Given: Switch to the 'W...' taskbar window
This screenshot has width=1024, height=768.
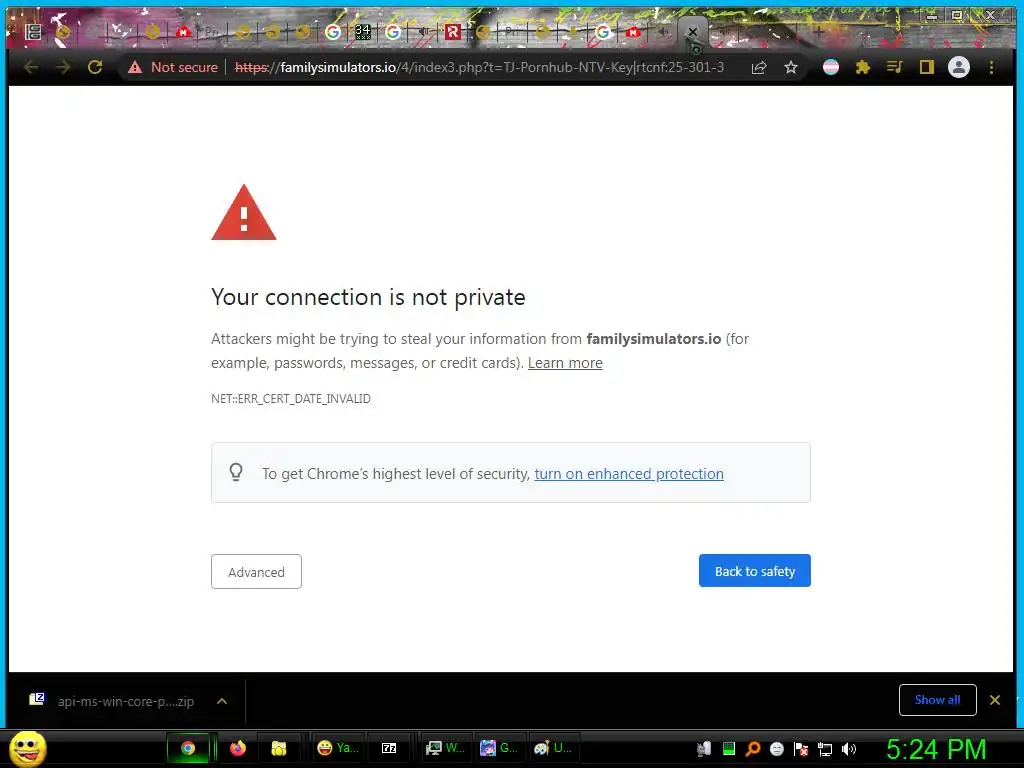Looking at the screenshot, I should pos(445,748).
